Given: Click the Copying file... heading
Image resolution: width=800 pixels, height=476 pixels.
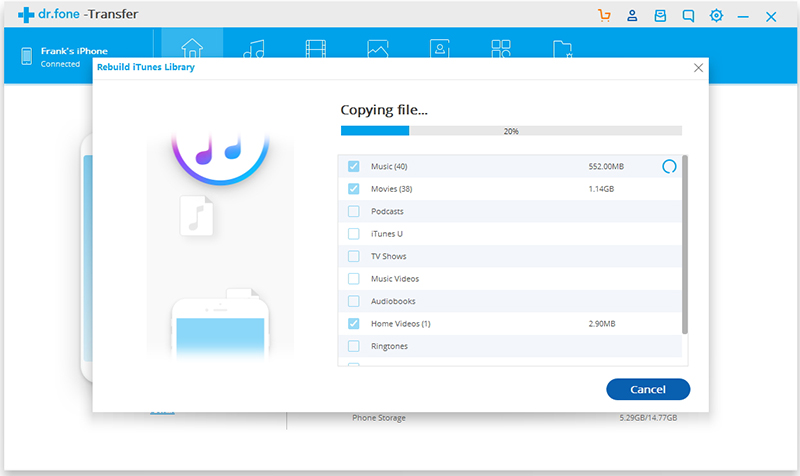Looking at the screenshot, I should tap(384, 110).
